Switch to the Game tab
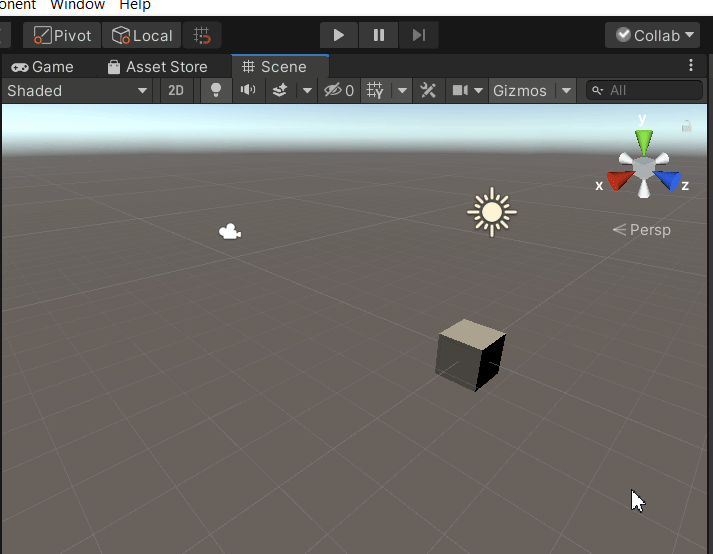 (43, 67)
